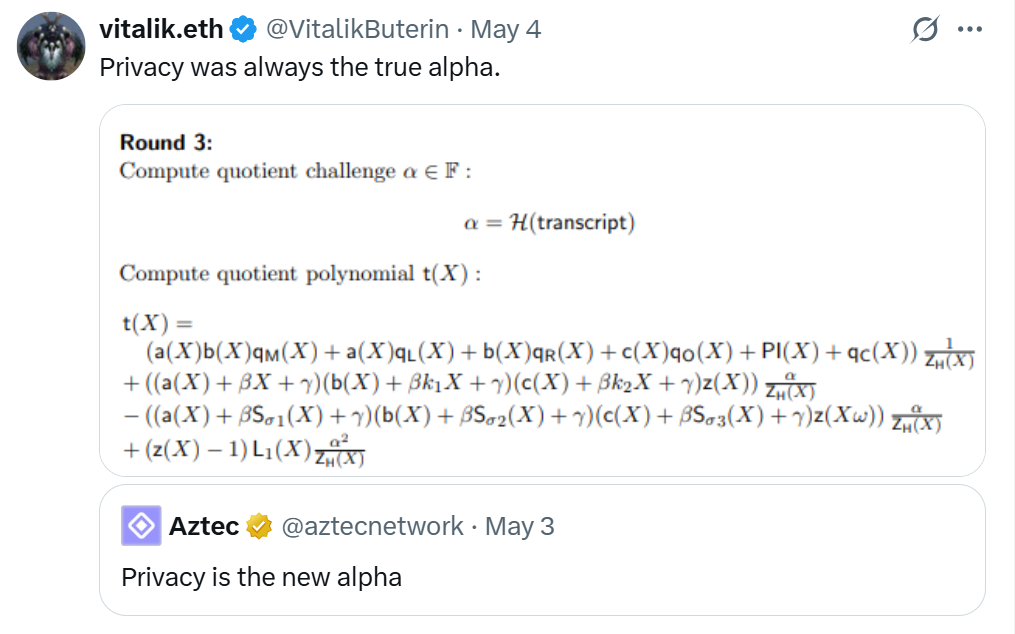Click the @aztecnetwork handle

tap(372, 526)
